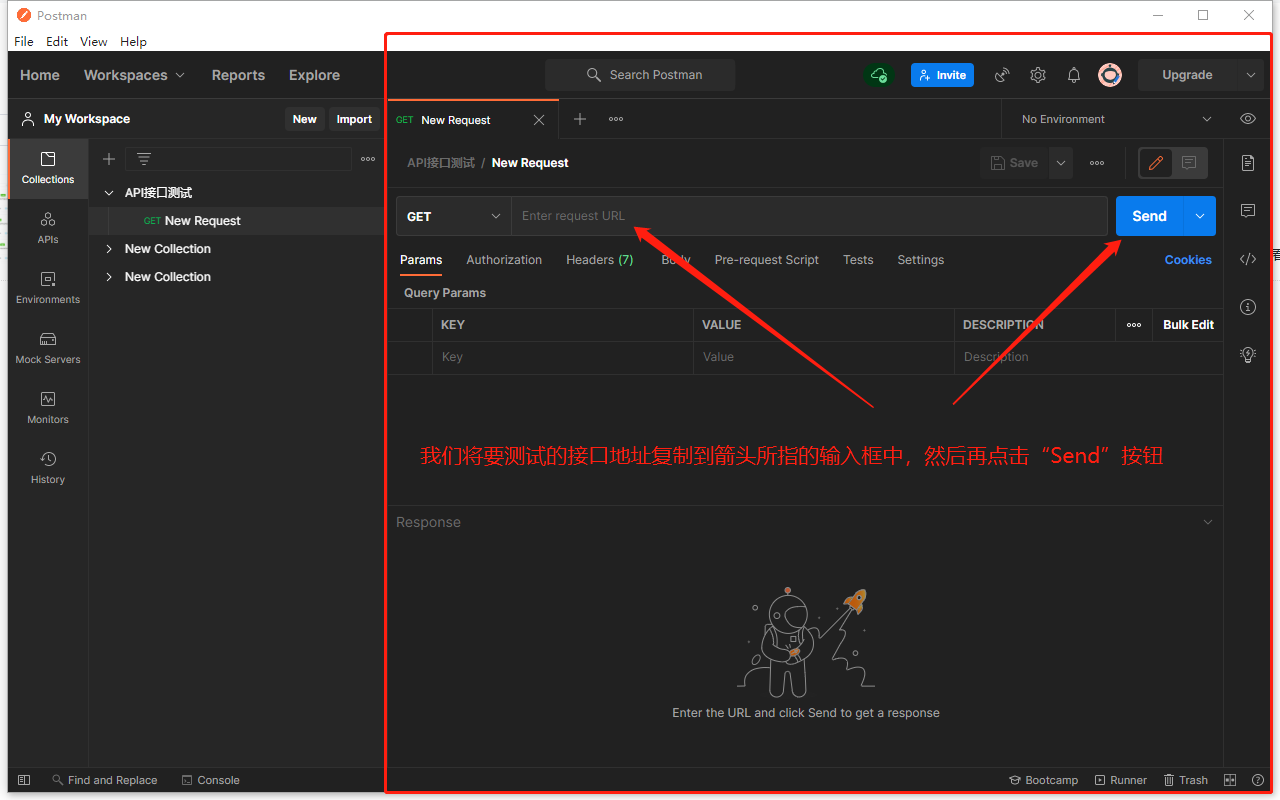Viewport: 1280px width, 800px height.
Task: Open tab options ellipsis next to plus
Action: click(x=616, y=119)
